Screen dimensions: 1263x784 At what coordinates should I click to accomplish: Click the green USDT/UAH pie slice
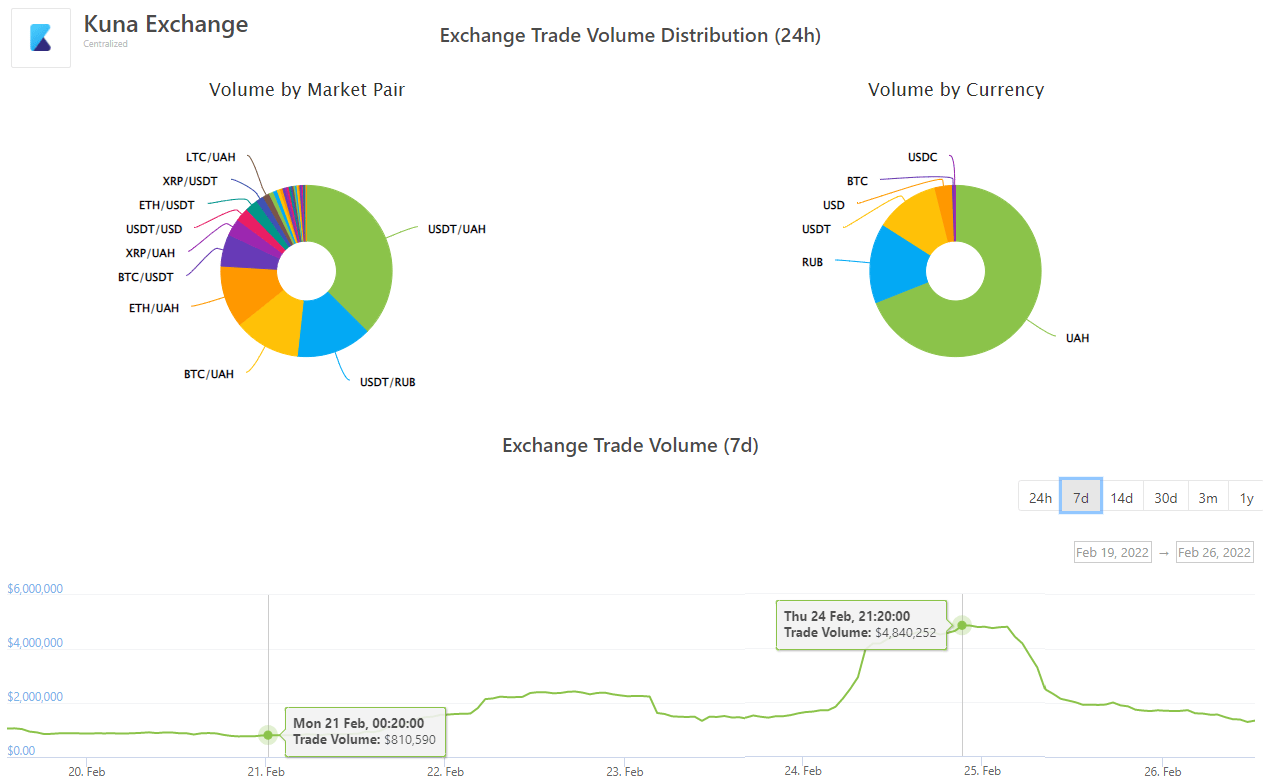coord(355,250)
